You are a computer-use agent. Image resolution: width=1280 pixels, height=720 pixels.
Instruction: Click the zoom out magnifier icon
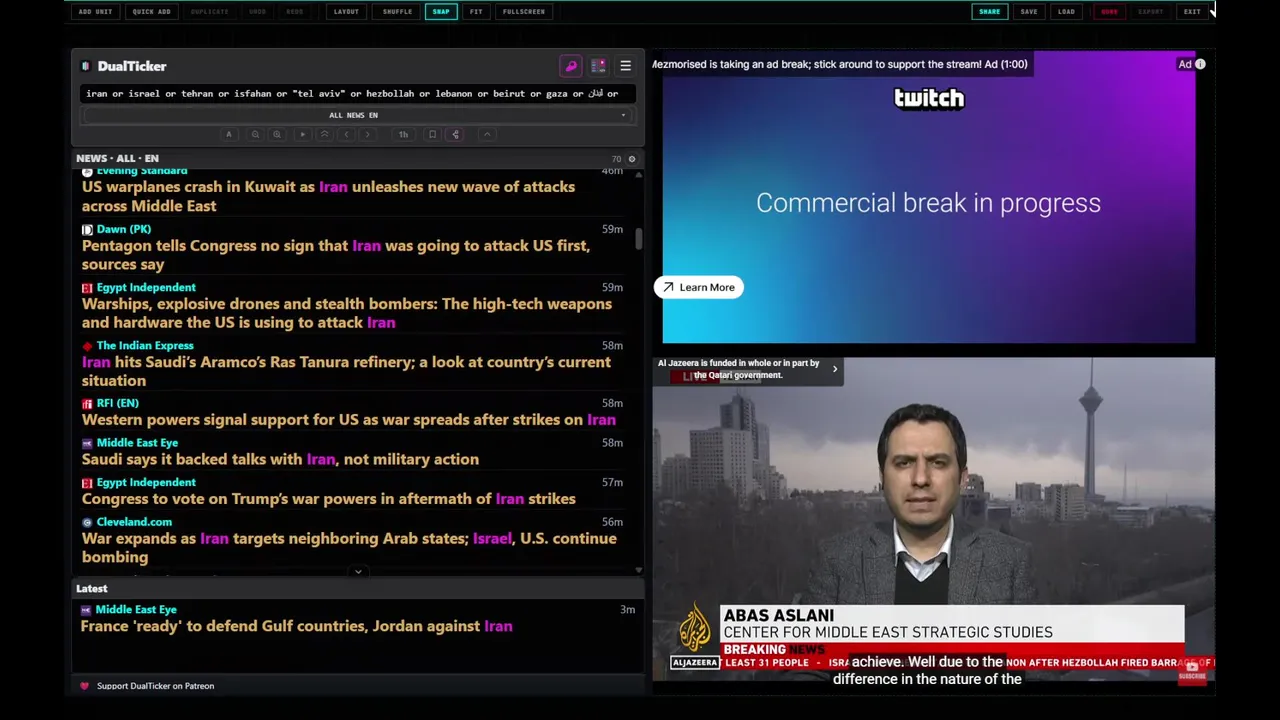(x=255, y=134)
